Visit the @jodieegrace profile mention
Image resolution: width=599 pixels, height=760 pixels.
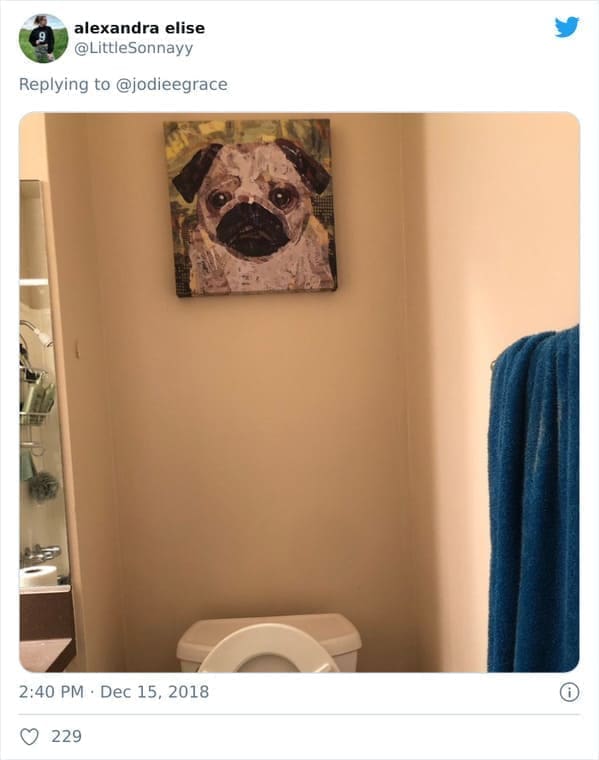(x=172, y=84)
